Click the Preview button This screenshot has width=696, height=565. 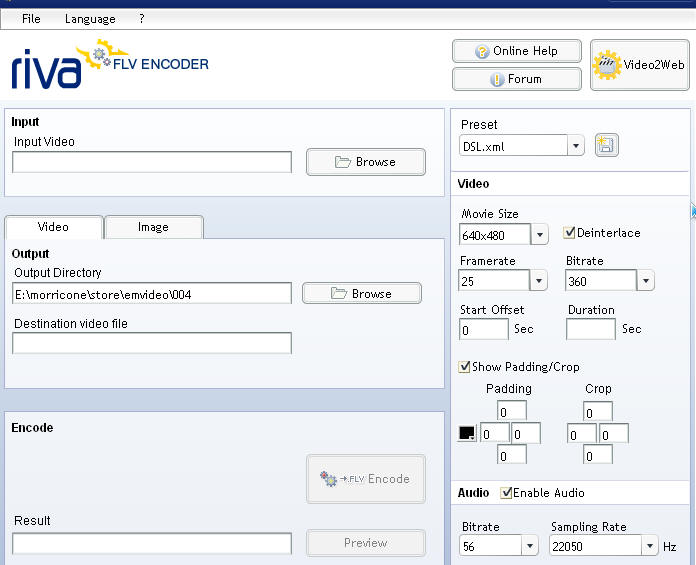click(366, 543)
